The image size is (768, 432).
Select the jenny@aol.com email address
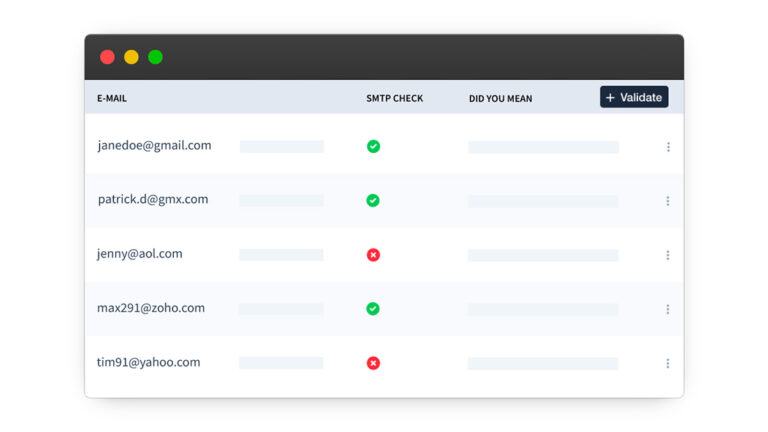[140, 254]
